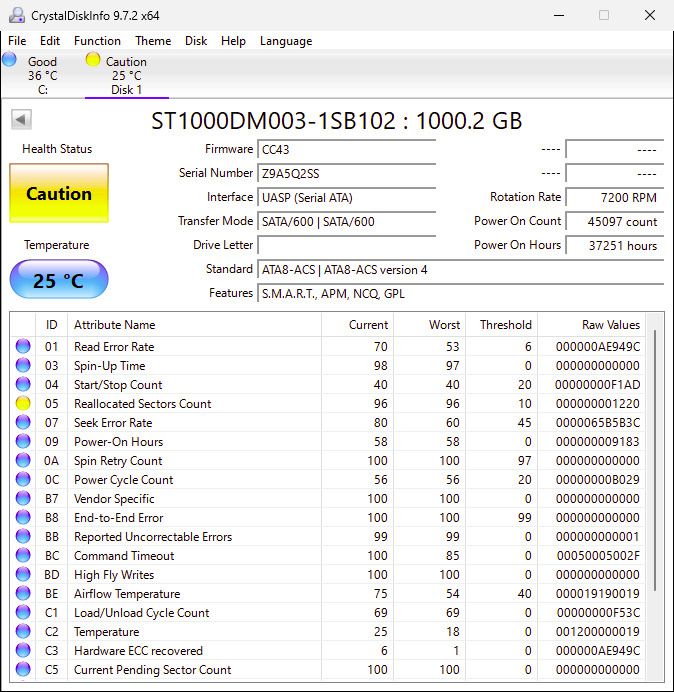Click status orb for Command Timeout
674x692 pixels.
point(23,555)
